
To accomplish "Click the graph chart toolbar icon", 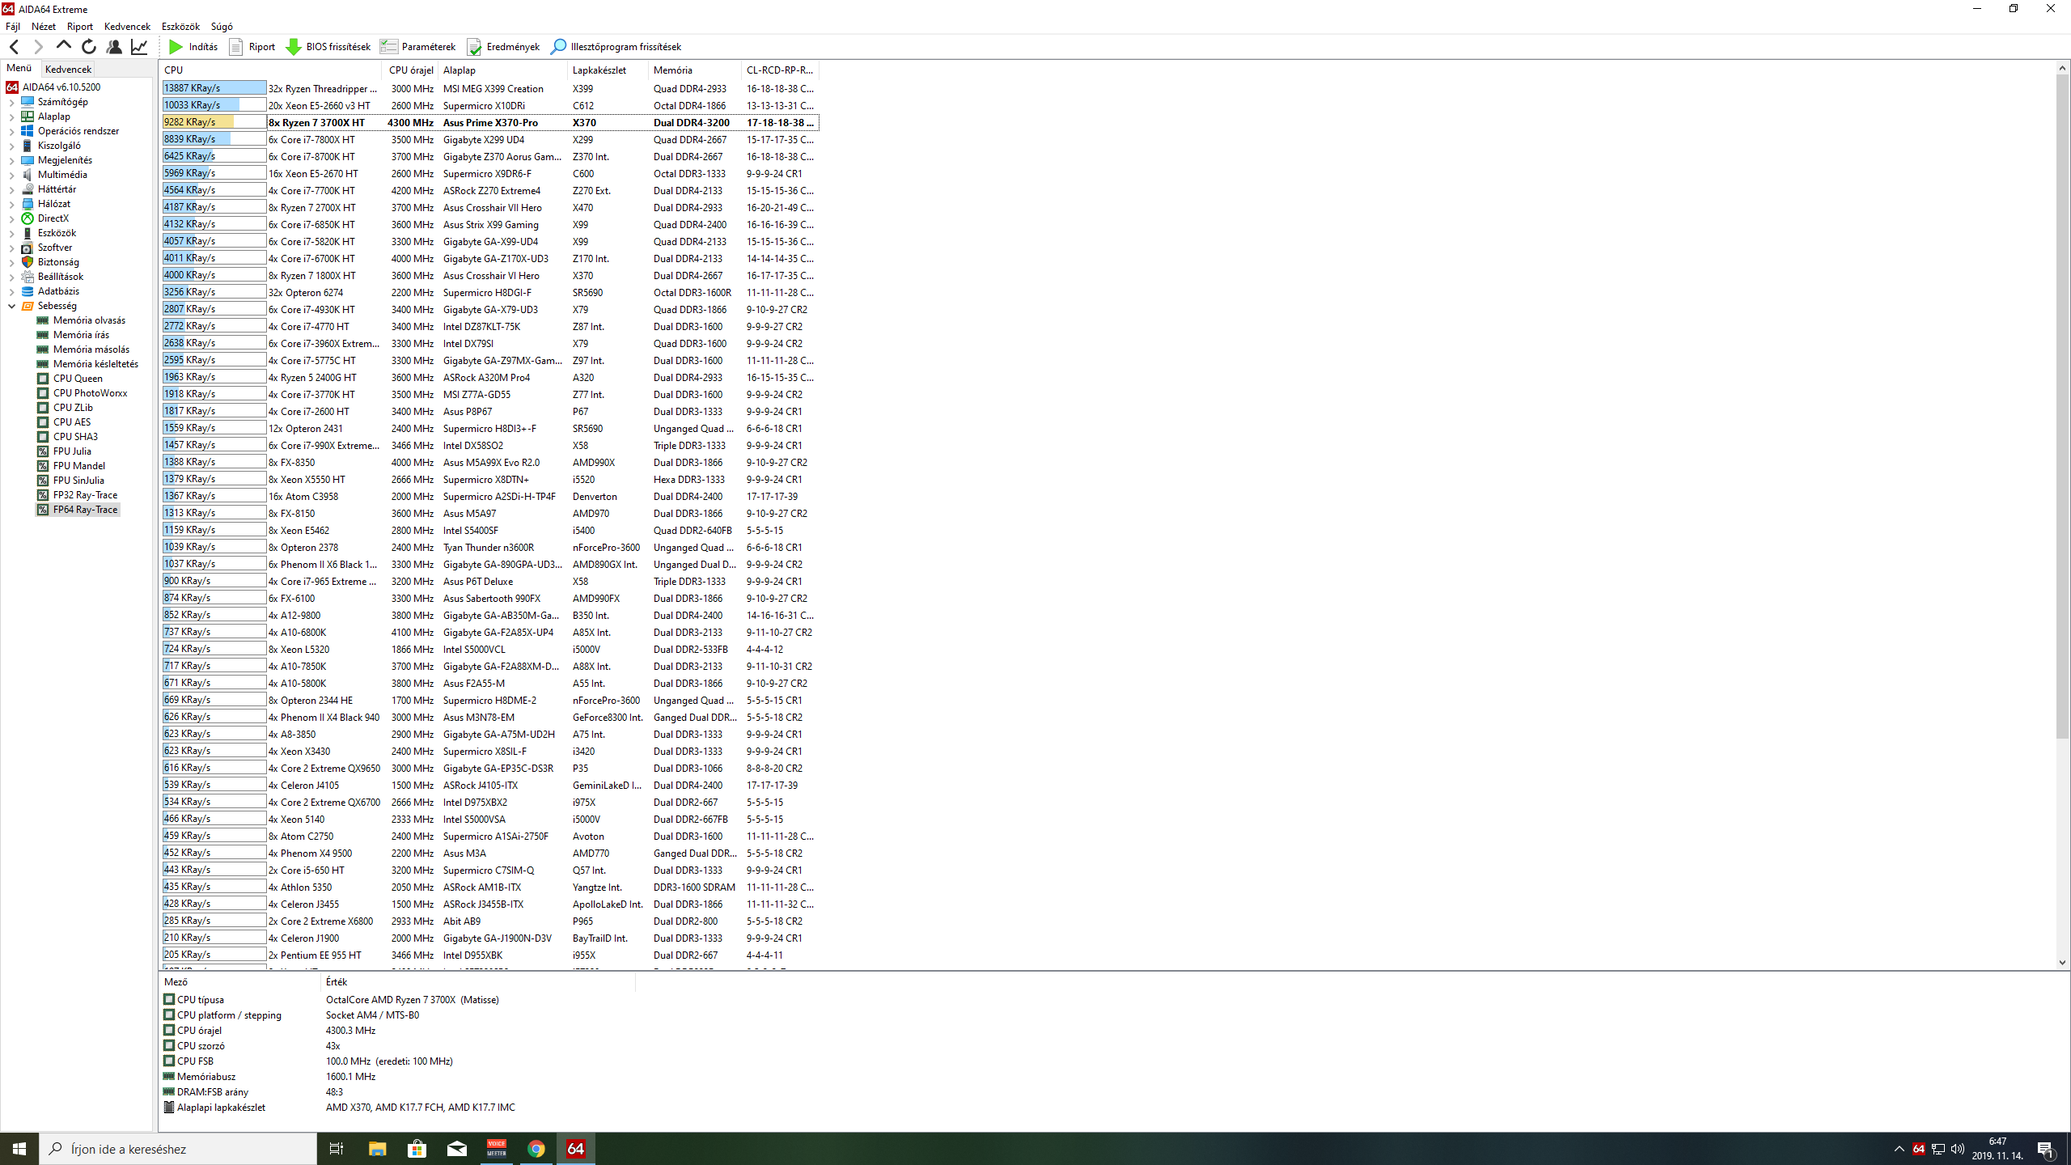I will [139, 47].
